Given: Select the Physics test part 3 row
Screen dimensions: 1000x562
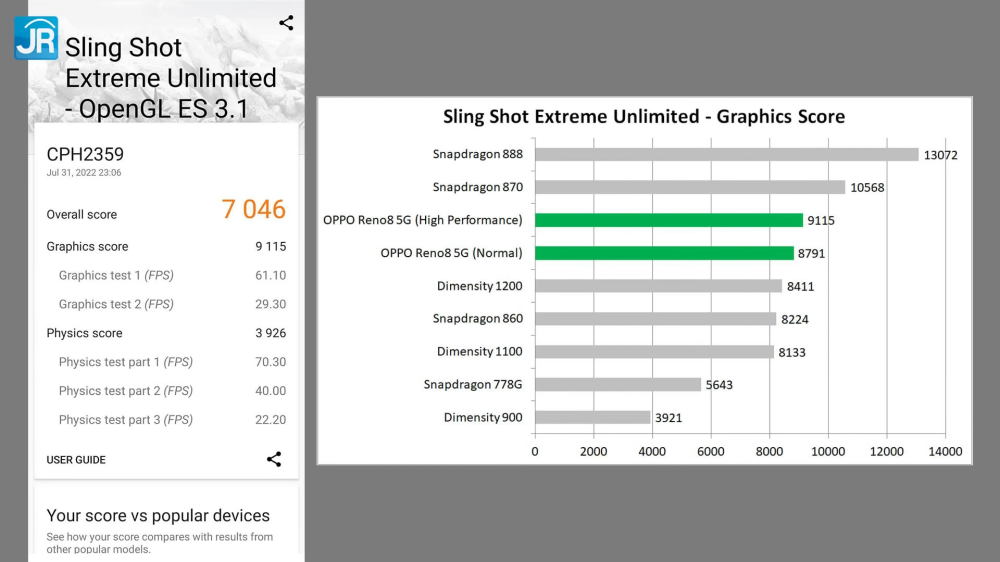Looking at the screenshot, I should (x=166, y=420).
